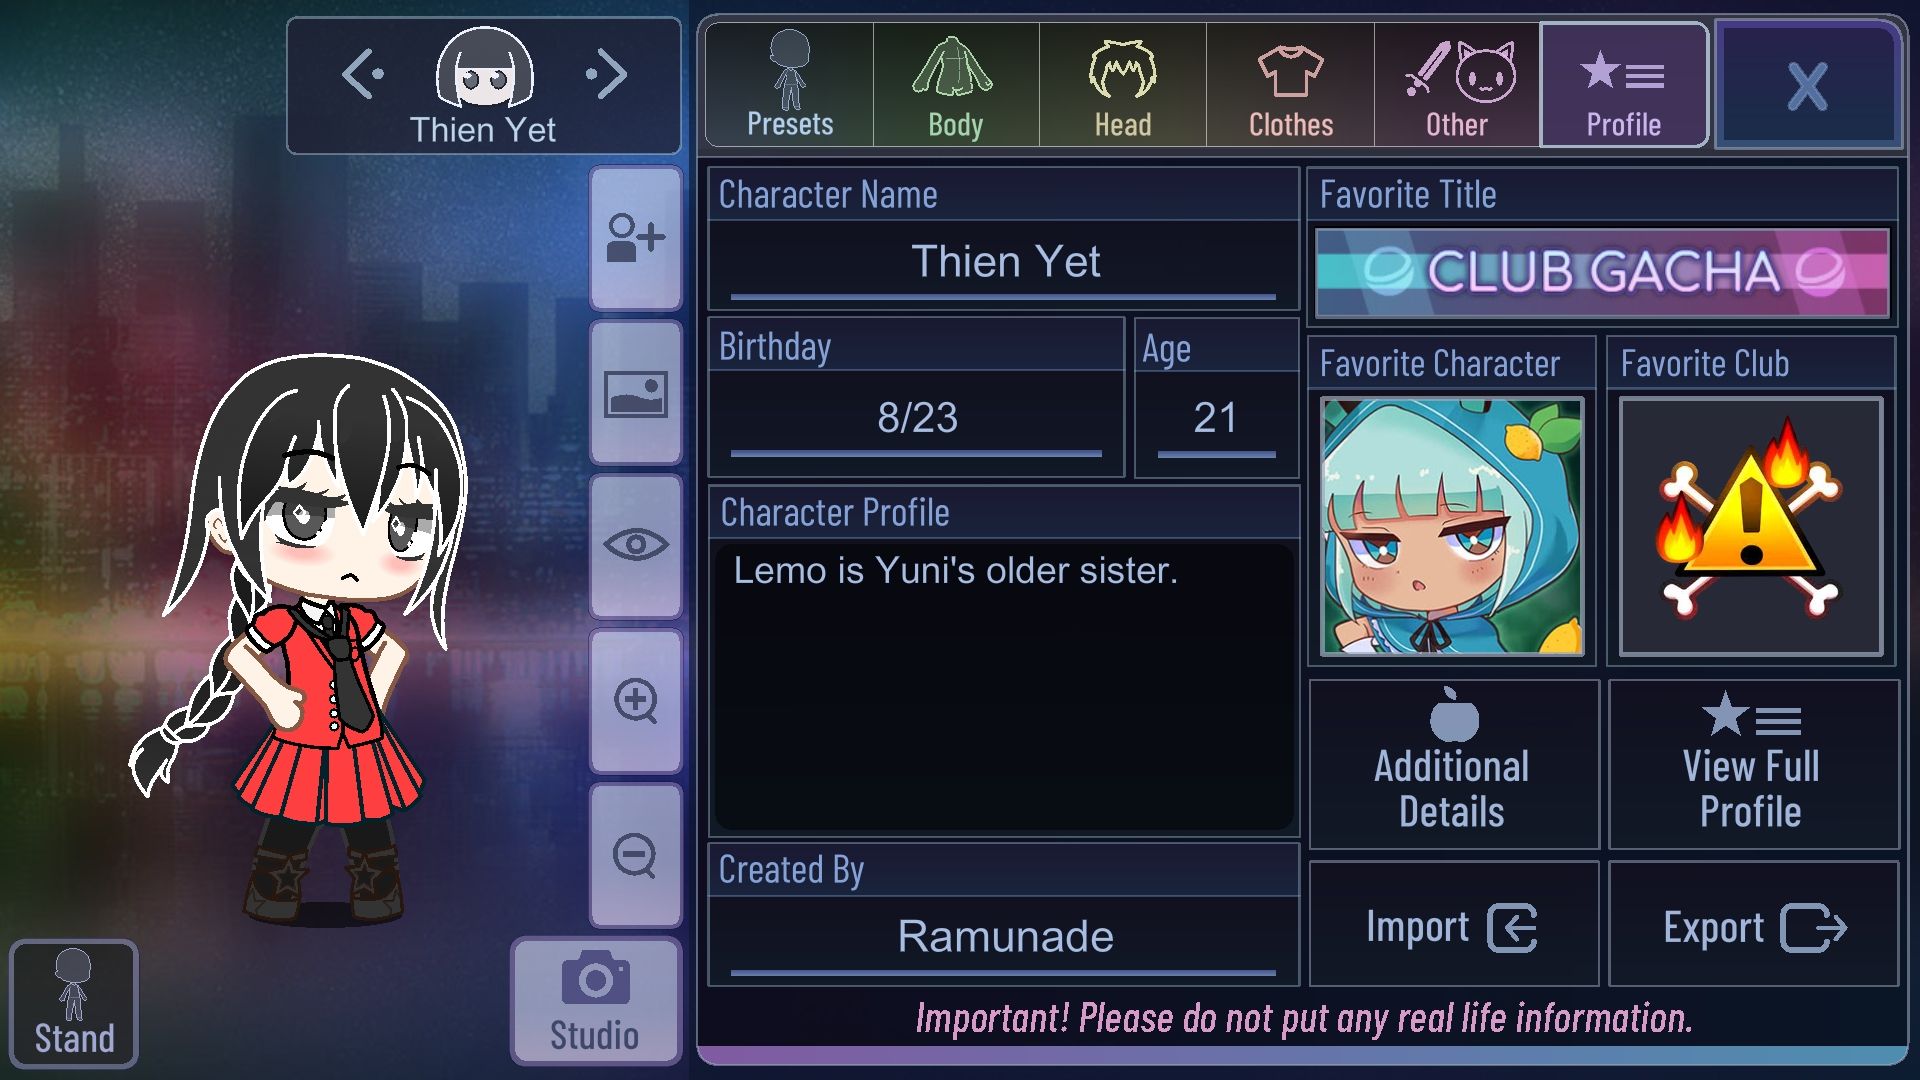This screenshot has width=1920, height=1080.
Task: Toggle the eye visibility icon
Action: pos(636,546)
